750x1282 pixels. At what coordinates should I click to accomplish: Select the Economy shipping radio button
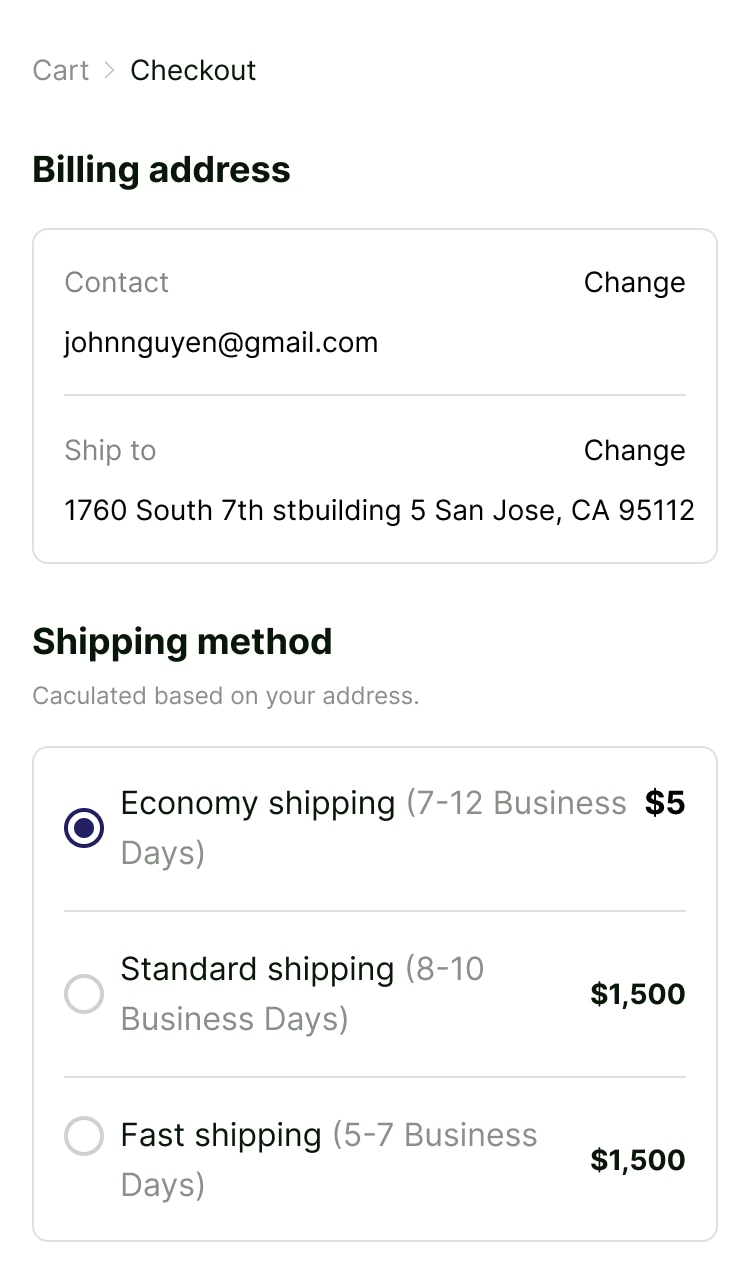(x=84, y=828)
